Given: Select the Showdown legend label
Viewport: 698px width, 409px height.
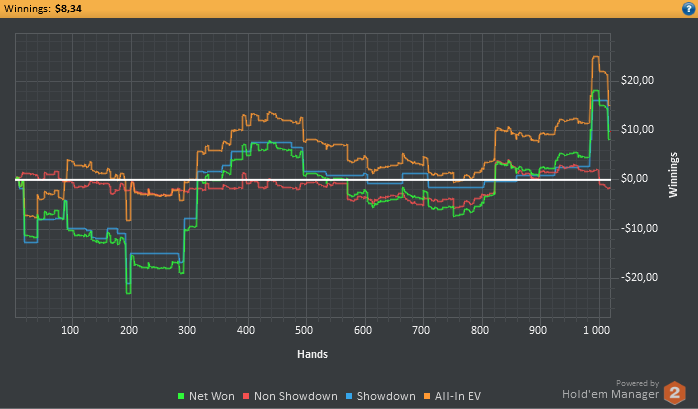Looking at the screenshot, I should (386, 396).
